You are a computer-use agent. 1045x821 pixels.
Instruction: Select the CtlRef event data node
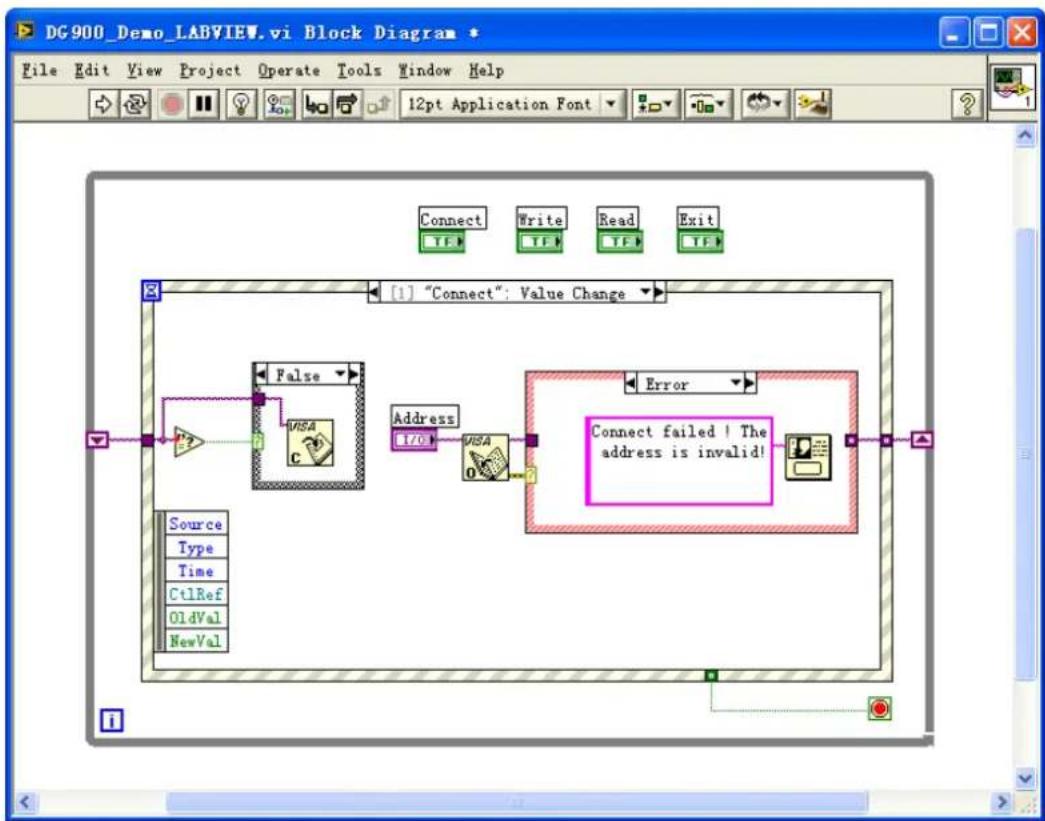pos(195,594)
